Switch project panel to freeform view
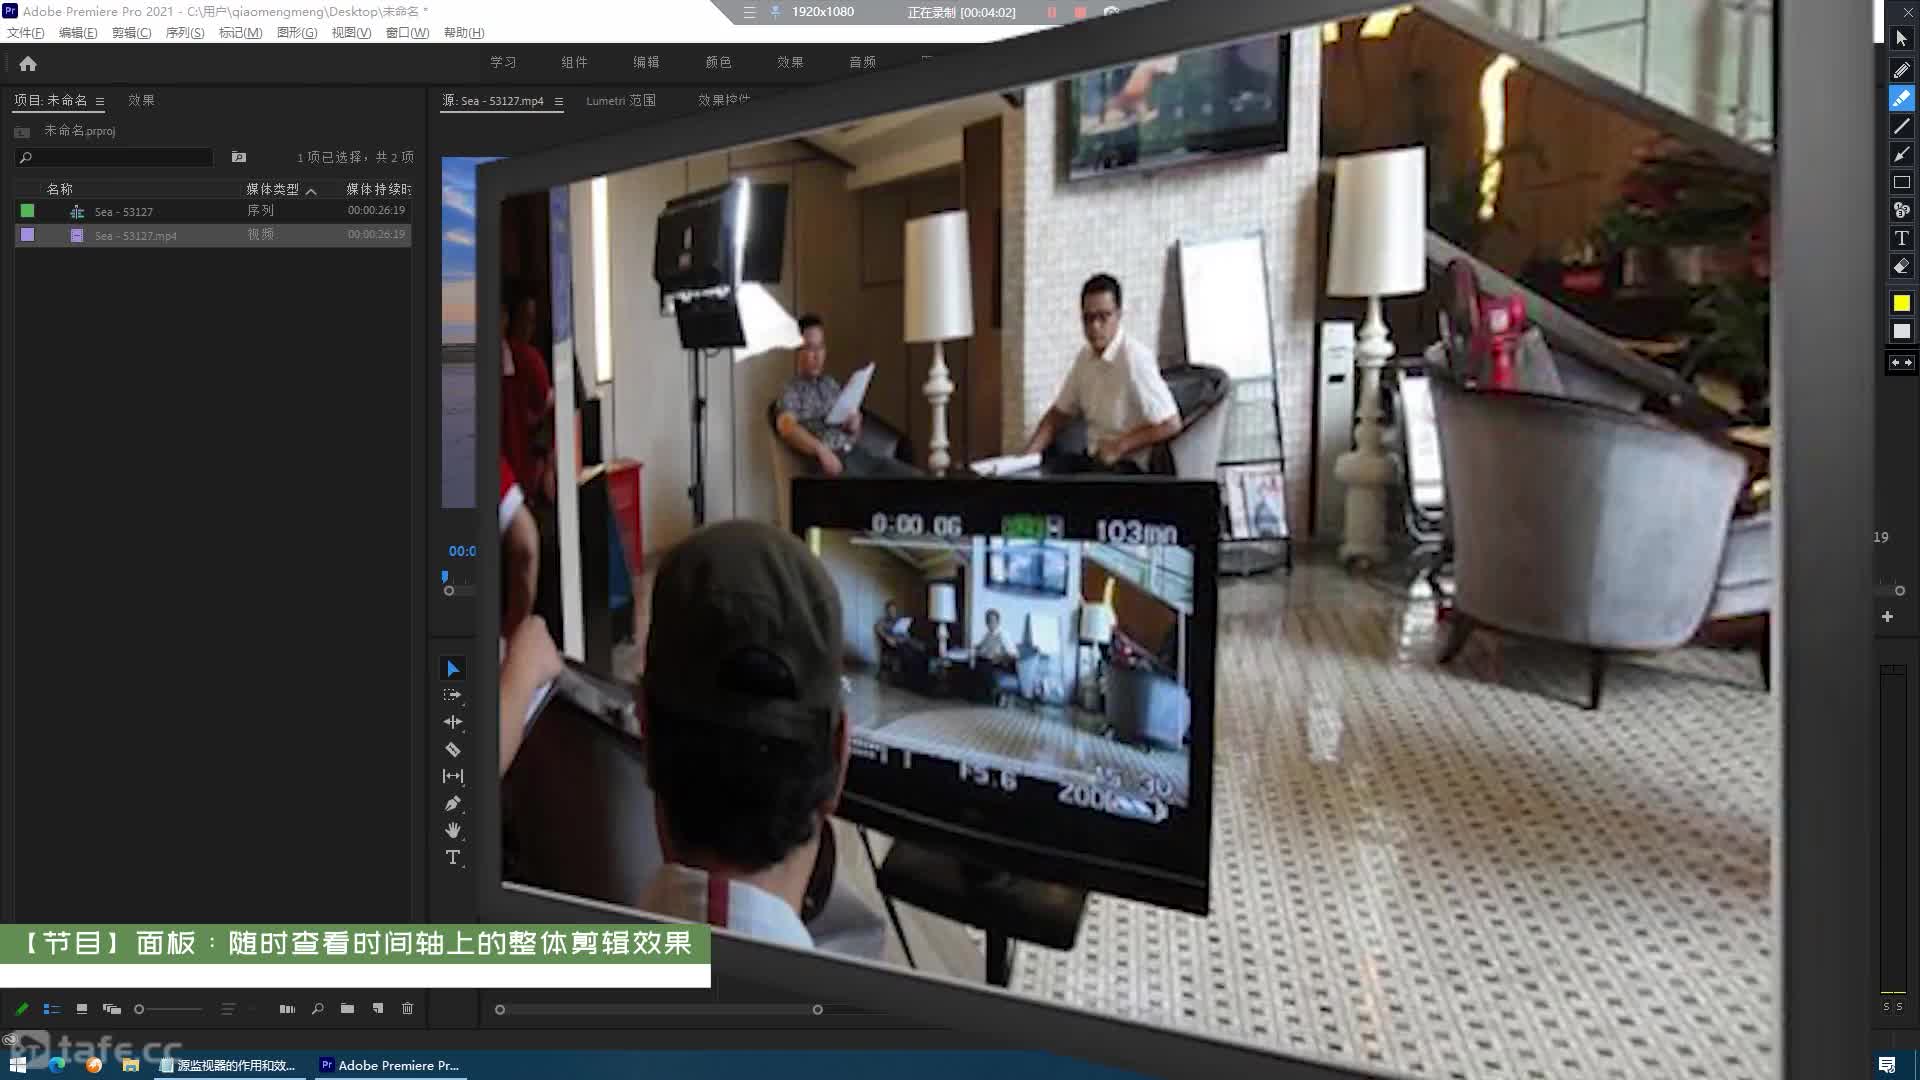Viewport: 1920px width, 1080px height. tap(112, 1009)
